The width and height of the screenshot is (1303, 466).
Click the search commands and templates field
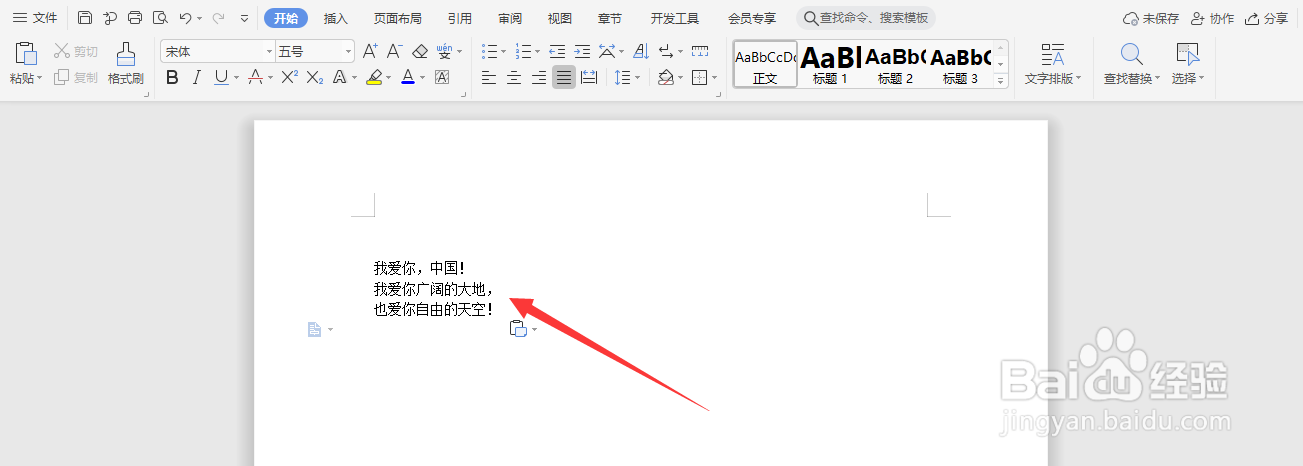point(867,18)
